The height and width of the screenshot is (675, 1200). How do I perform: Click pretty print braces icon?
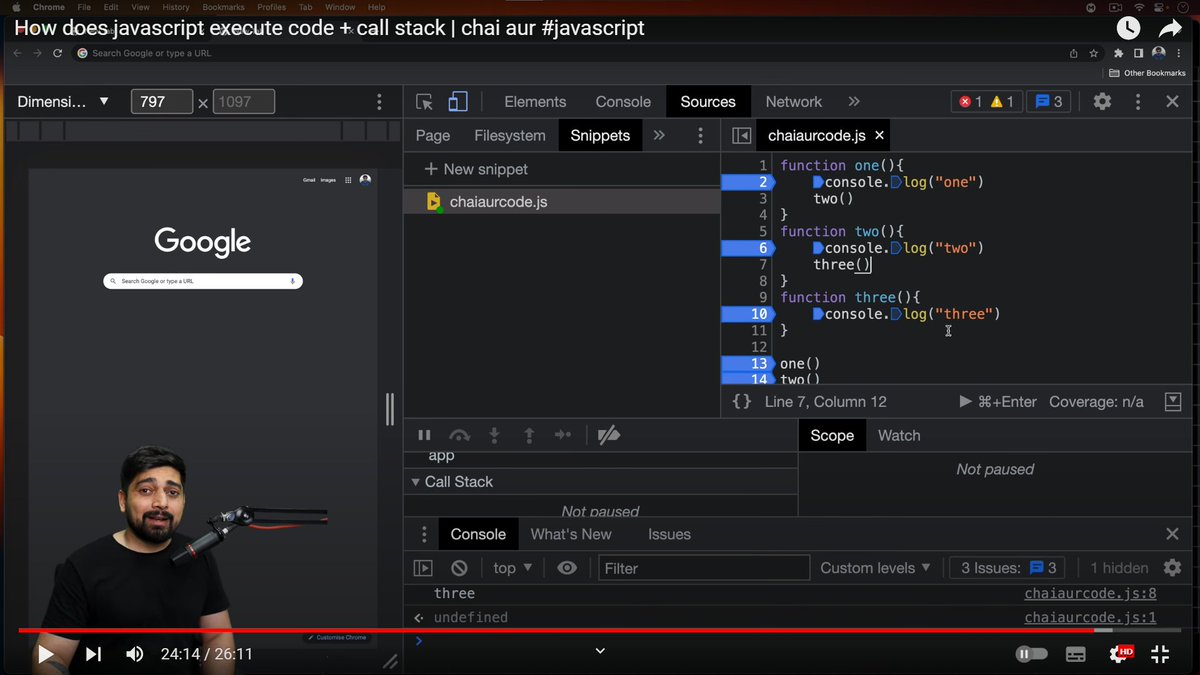(x=742, y=402)
